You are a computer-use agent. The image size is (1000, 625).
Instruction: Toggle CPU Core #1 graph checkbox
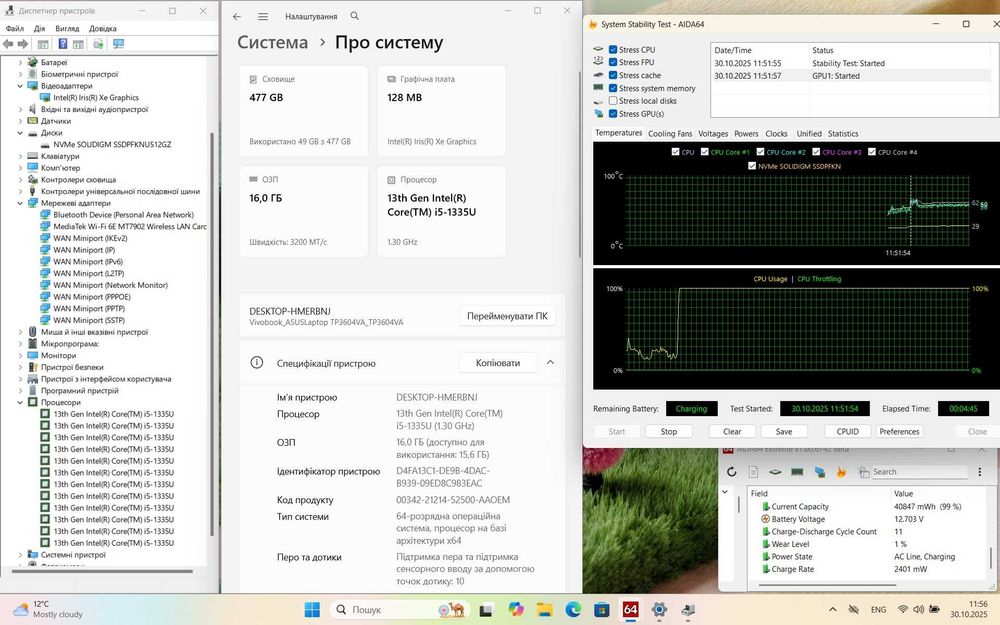pos(705,152)
